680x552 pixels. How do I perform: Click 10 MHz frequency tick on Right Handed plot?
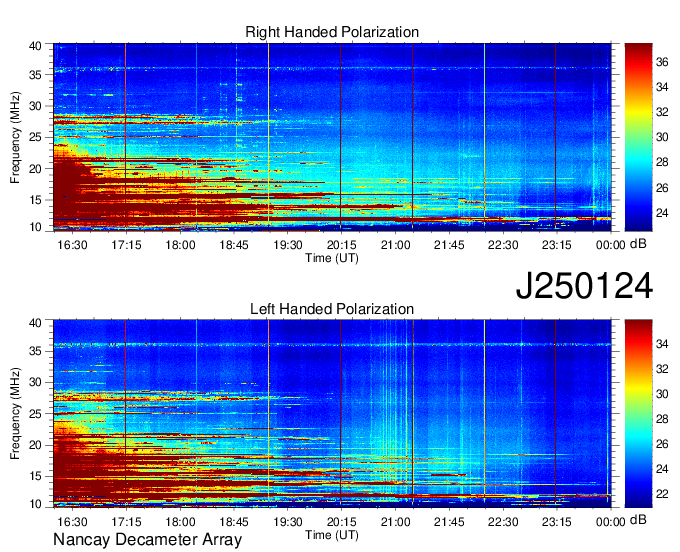(36, 226)
